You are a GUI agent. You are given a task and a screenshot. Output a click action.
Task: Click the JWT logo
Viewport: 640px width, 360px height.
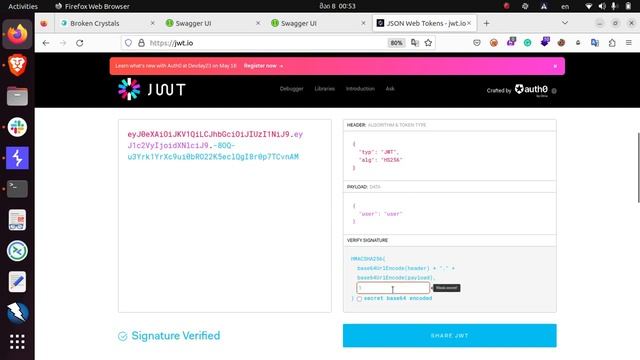point(152,89)
